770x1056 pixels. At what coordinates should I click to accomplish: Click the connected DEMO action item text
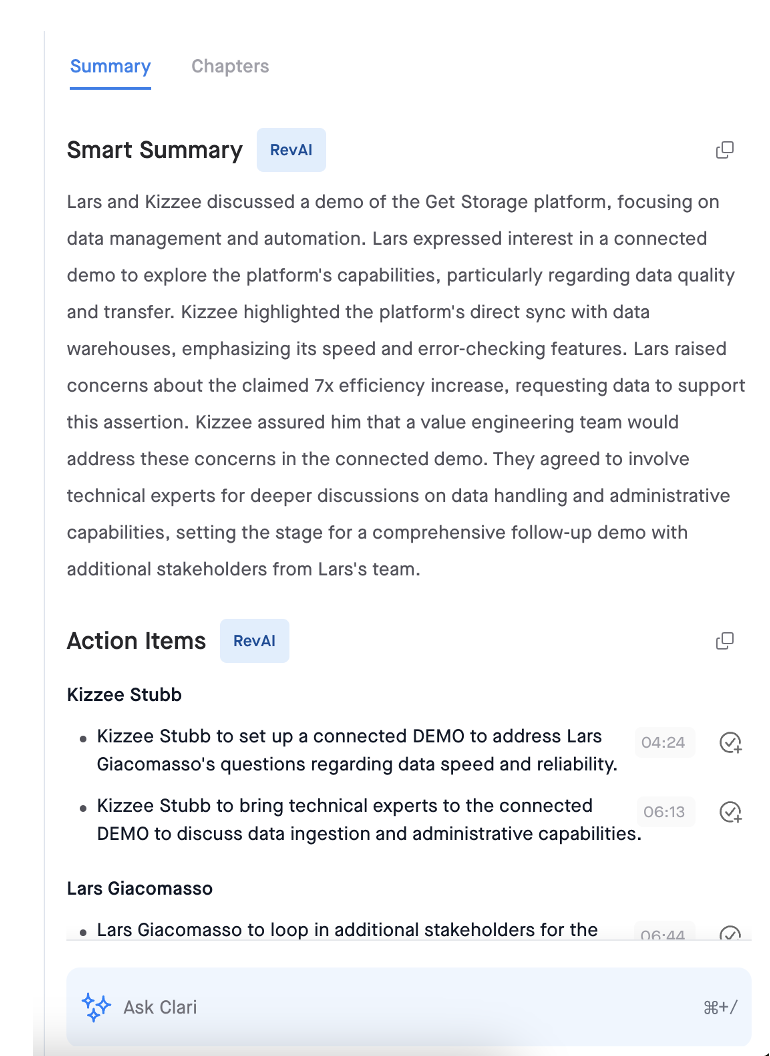(x=357, y=750)
